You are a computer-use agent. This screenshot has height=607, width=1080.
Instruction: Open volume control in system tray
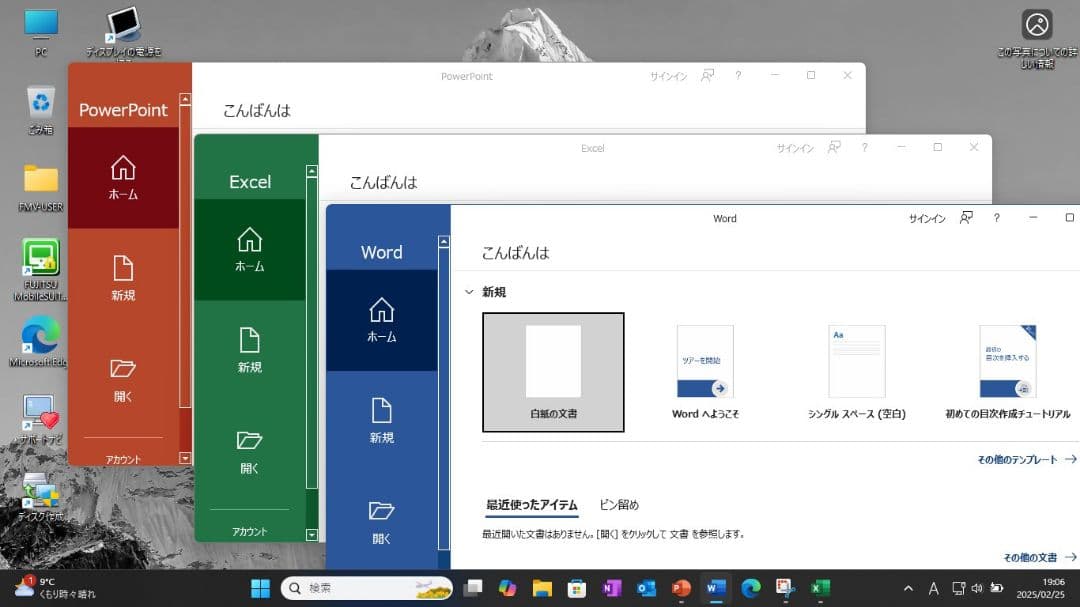[977, 588]
